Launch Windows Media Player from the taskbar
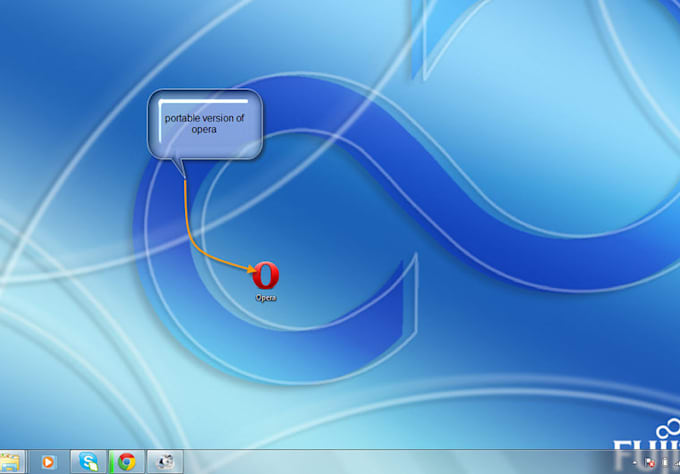The image size is (680, 474). (48, 462)
